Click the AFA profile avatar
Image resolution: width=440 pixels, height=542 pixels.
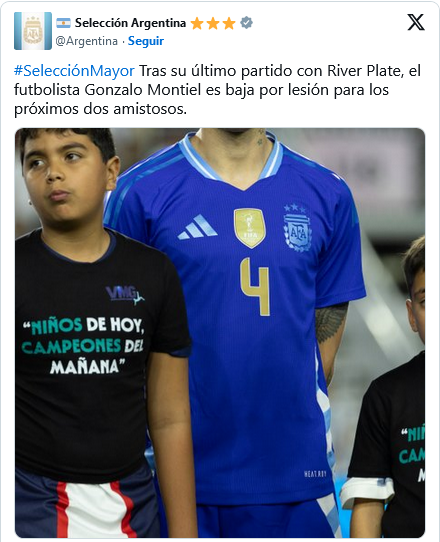point(33,31)
